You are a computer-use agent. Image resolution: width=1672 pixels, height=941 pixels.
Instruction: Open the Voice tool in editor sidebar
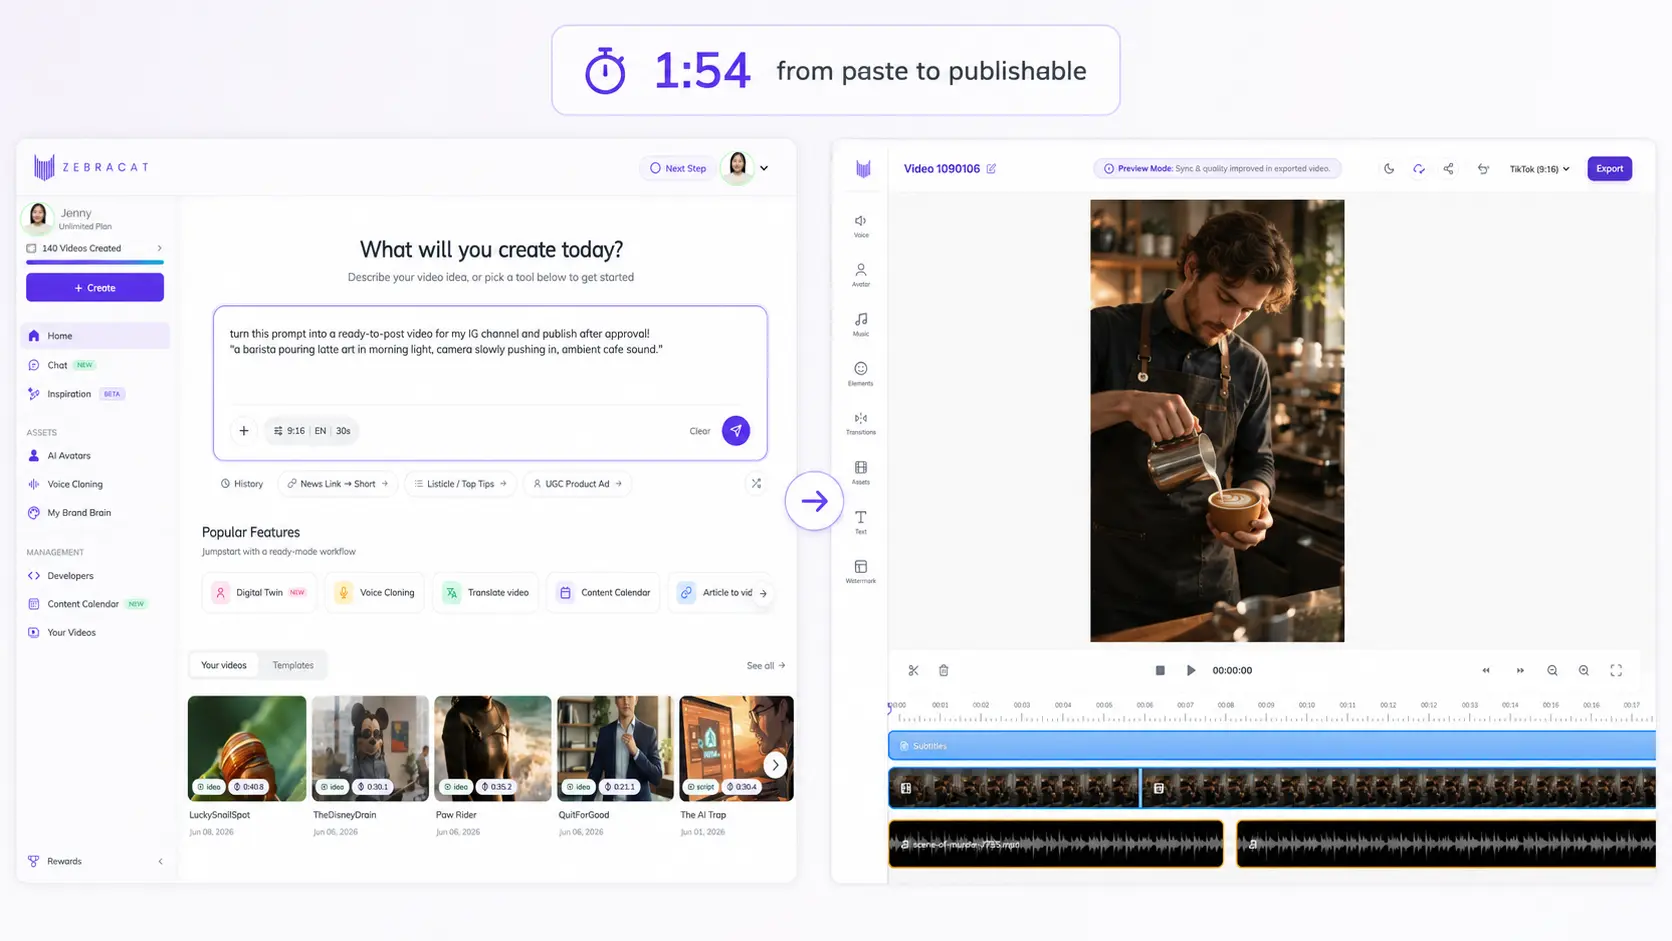click(860, 225)
